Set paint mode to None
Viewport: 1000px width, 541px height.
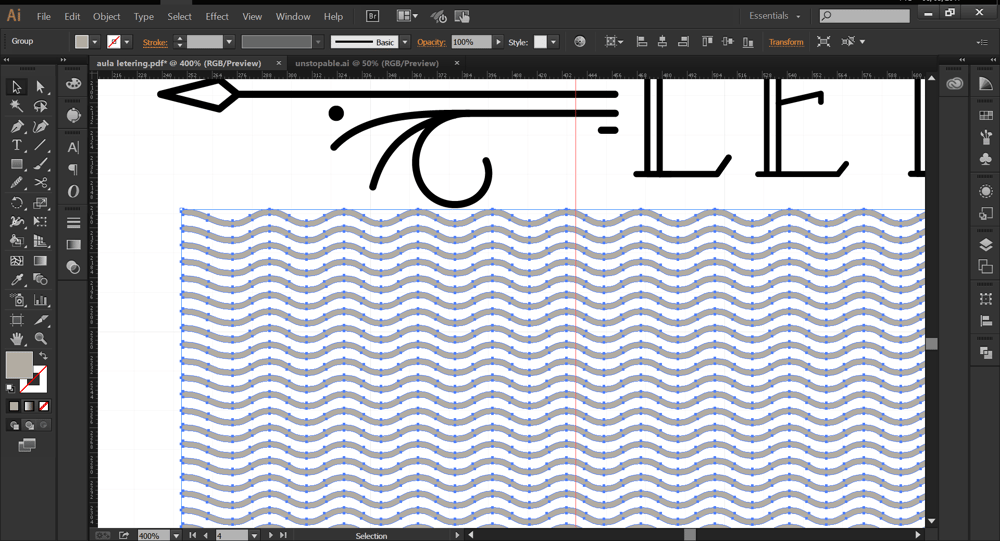pos(43,406)
